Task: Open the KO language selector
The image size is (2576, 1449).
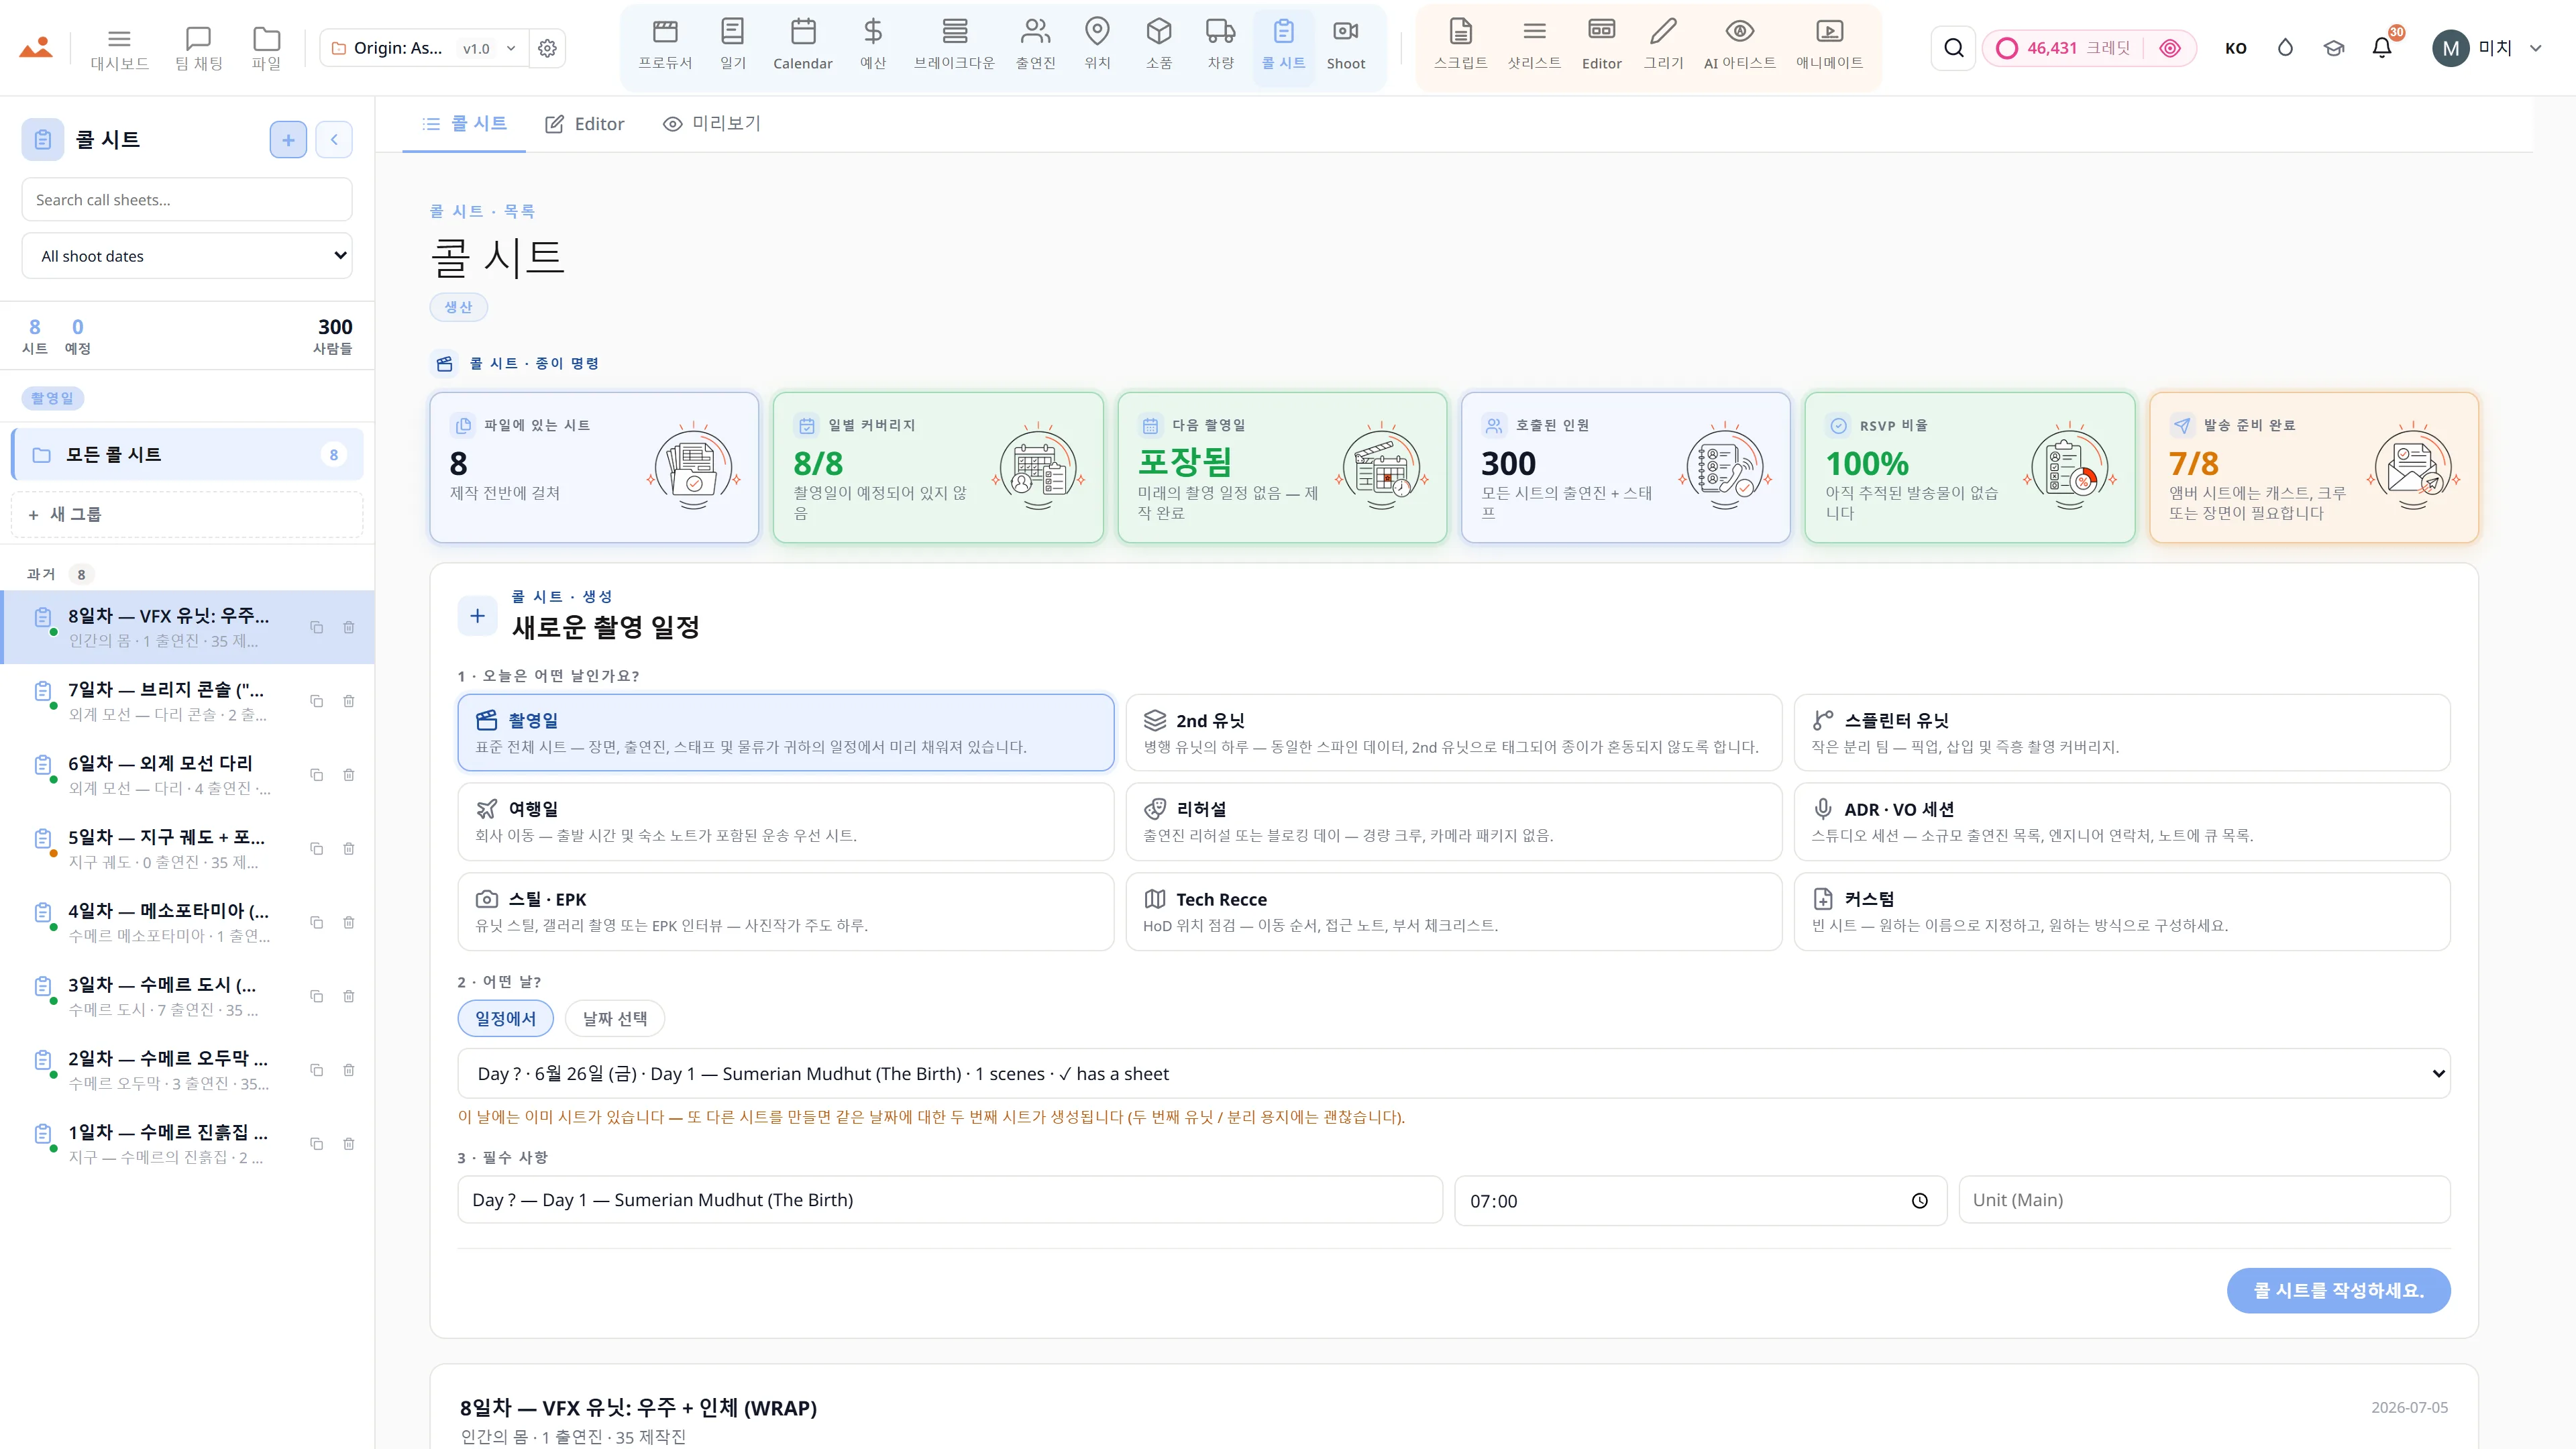Action: [x=2236, y=48]
